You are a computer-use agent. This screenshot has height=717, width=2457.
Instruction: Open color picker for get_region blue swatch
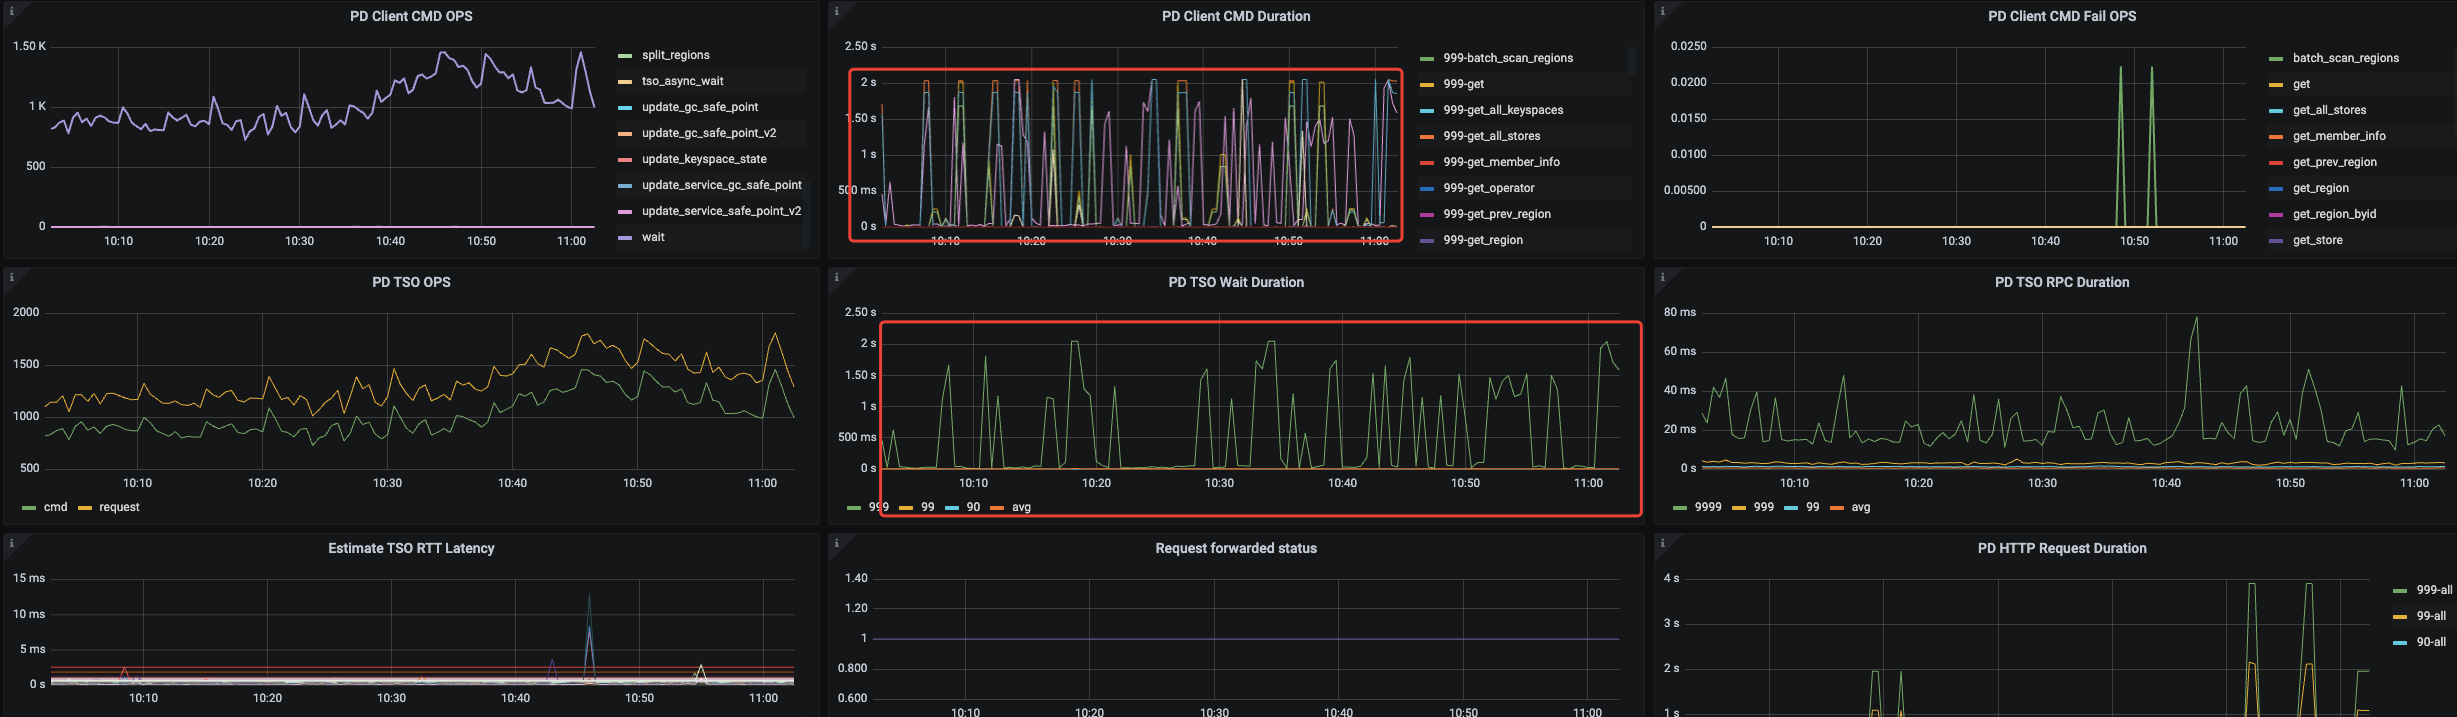click(2276, 189)
